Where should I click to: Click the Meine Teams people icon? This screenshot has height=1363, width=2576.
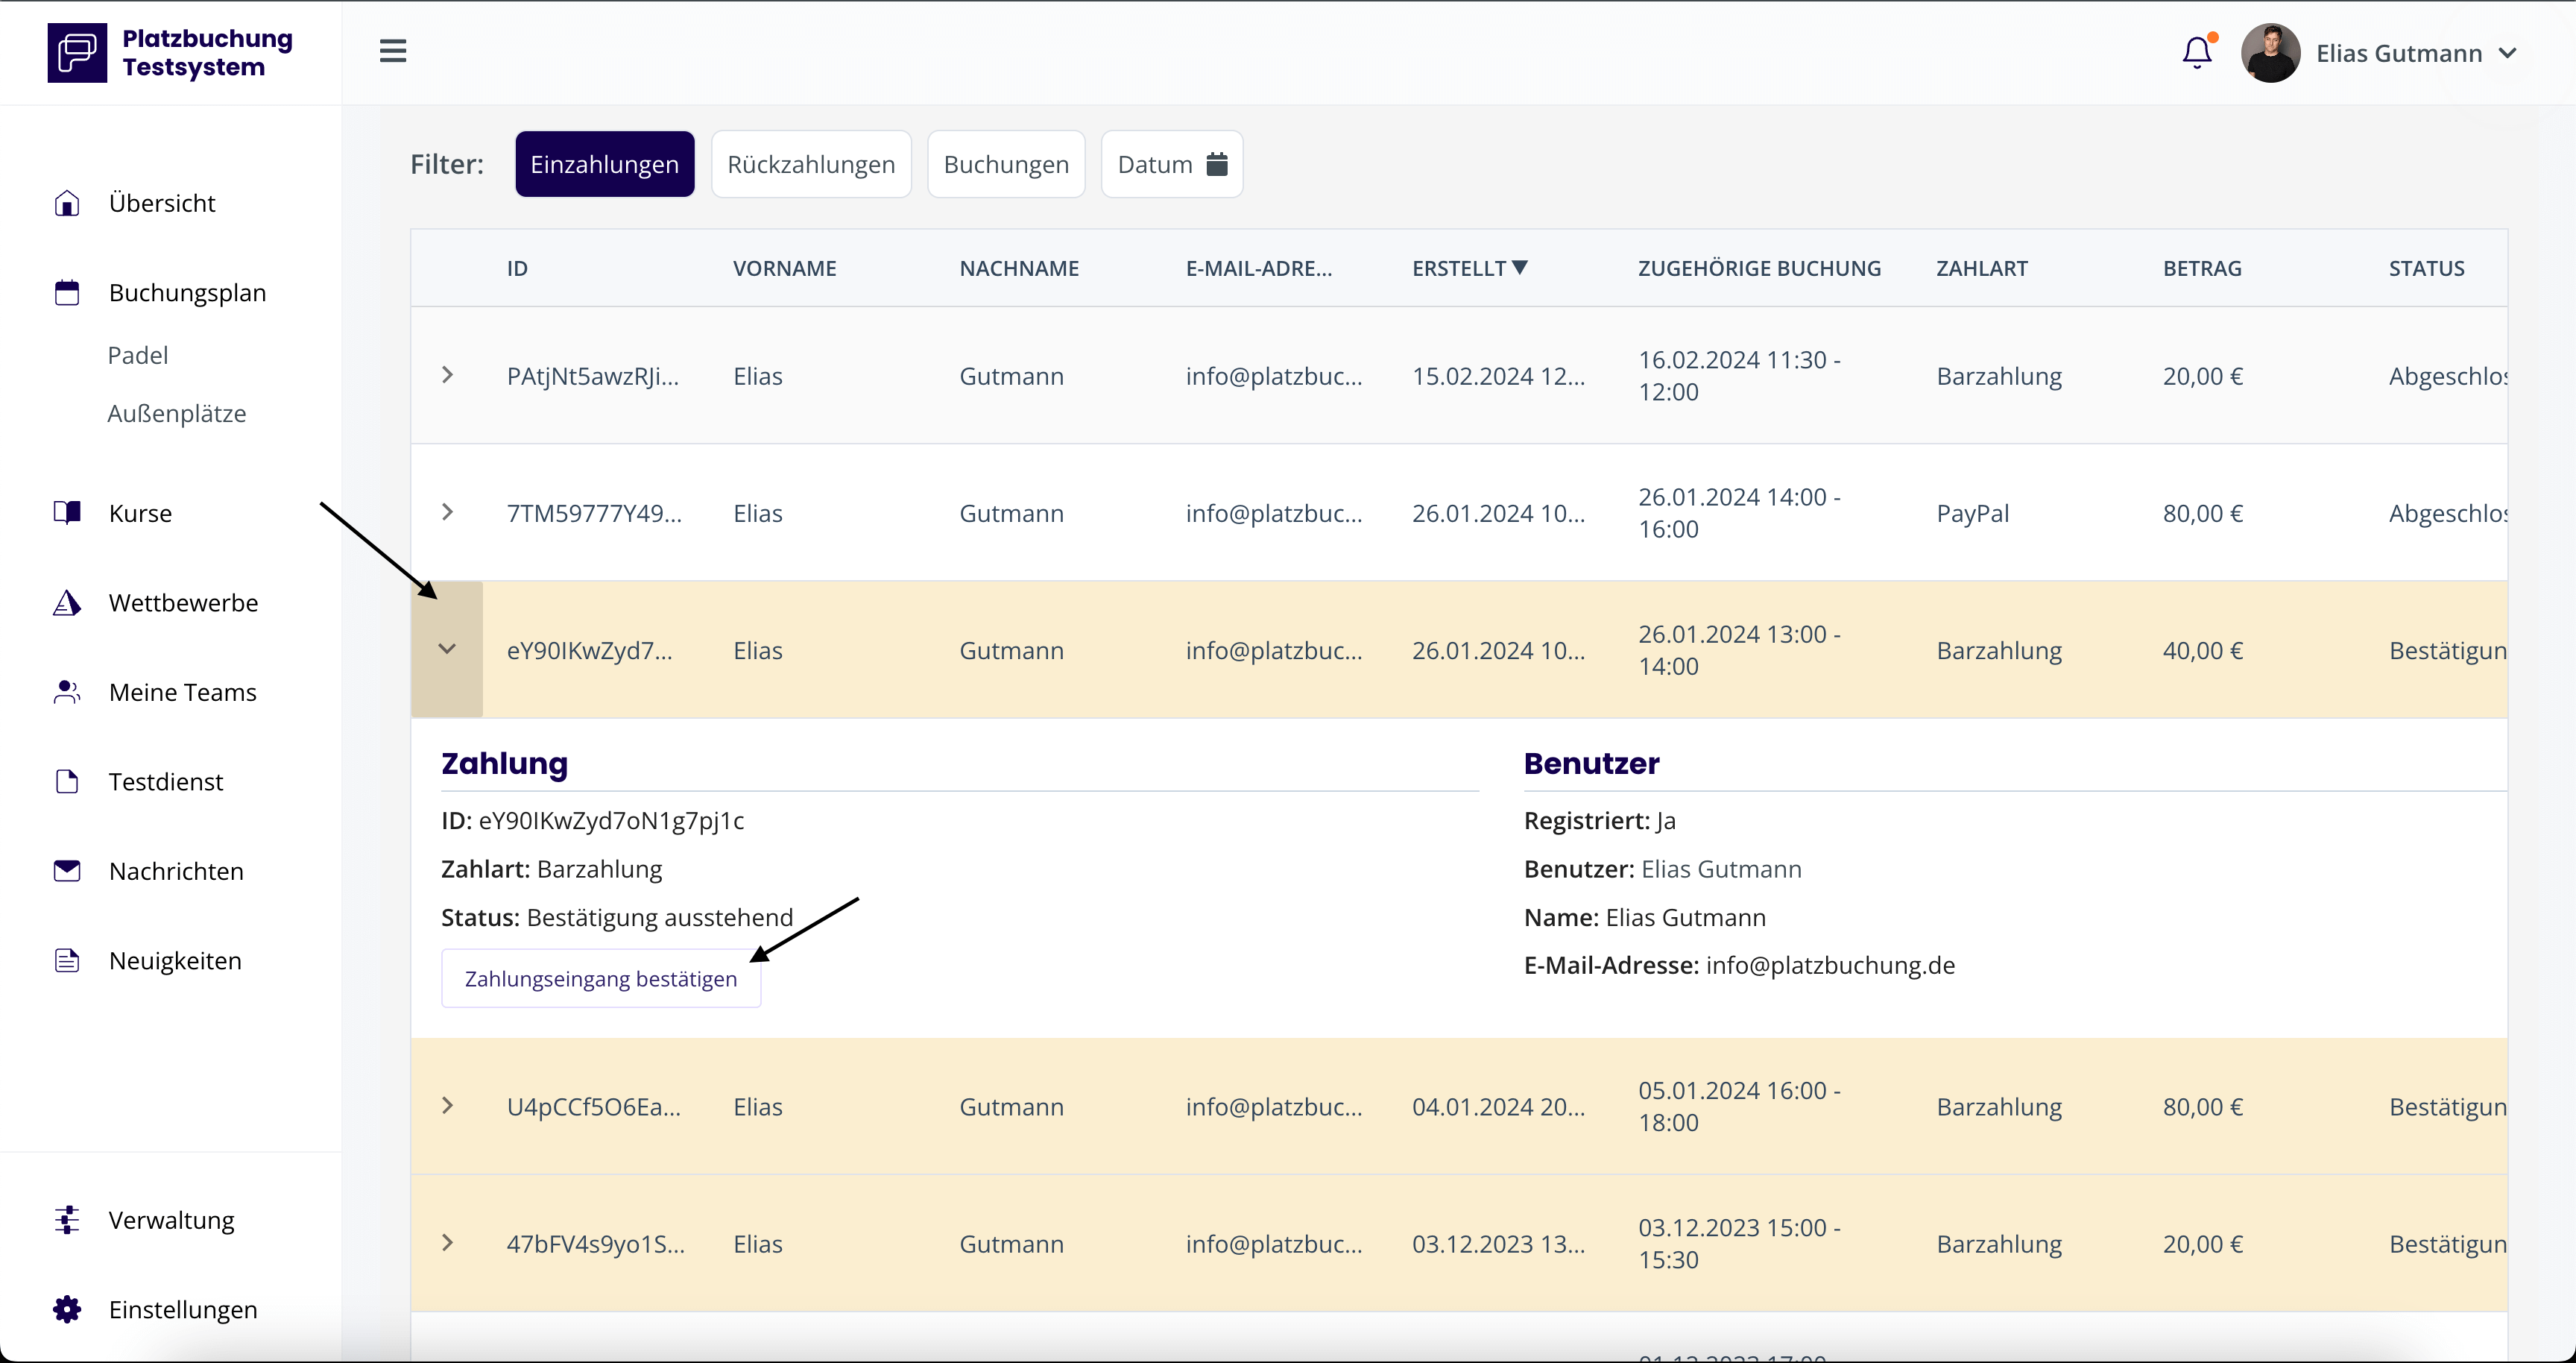pos(67,692)
